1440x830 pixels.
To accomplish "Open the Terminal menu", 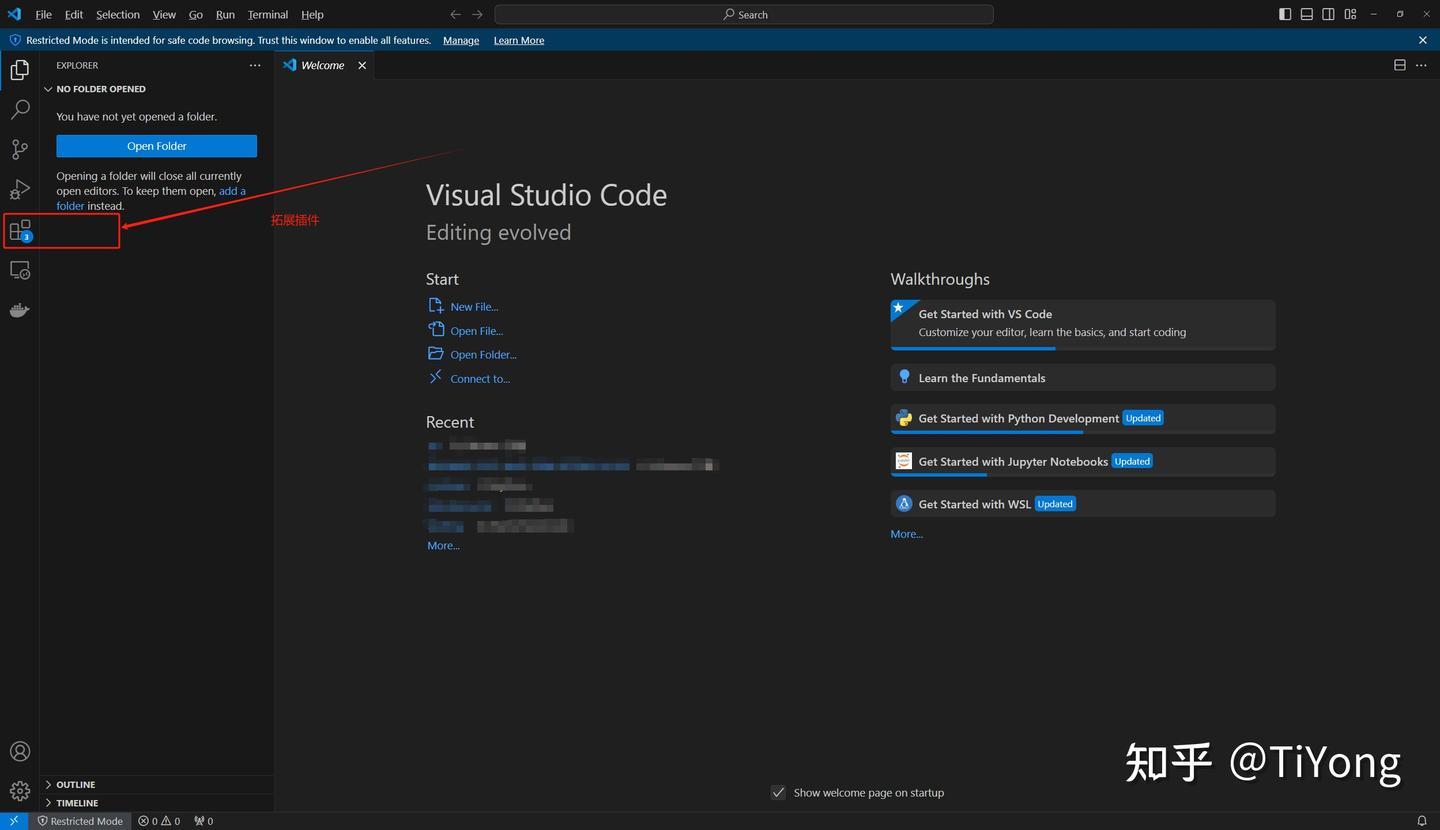I will click(x=266, y=14).
